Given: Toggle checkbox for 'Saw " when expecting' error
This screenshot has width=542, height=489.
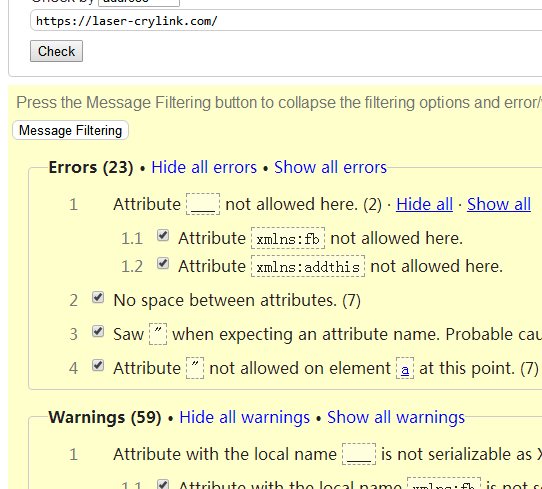Looking at the screenshot, I should pos(98,331).
